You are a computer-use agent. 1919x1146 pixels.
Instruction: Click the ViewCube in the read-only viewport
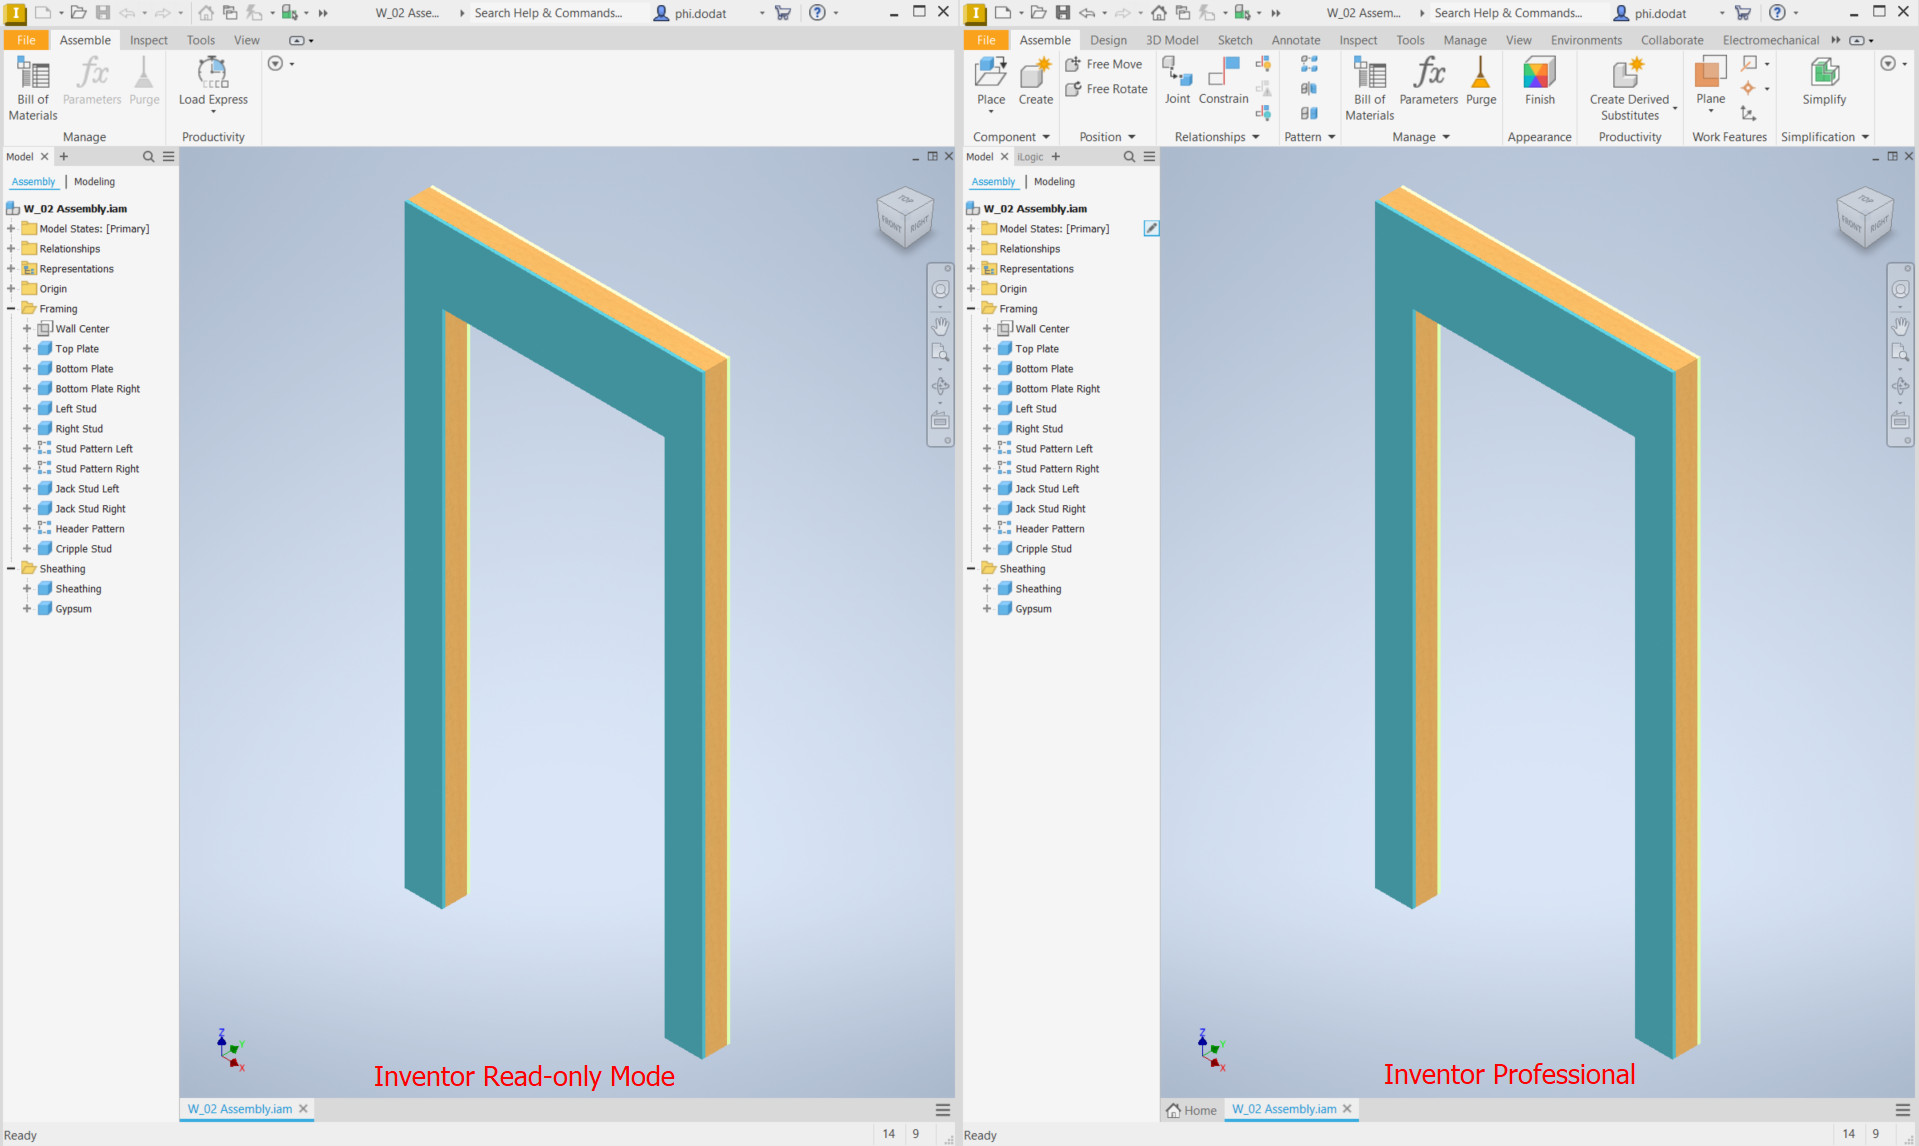click(905, 219)
